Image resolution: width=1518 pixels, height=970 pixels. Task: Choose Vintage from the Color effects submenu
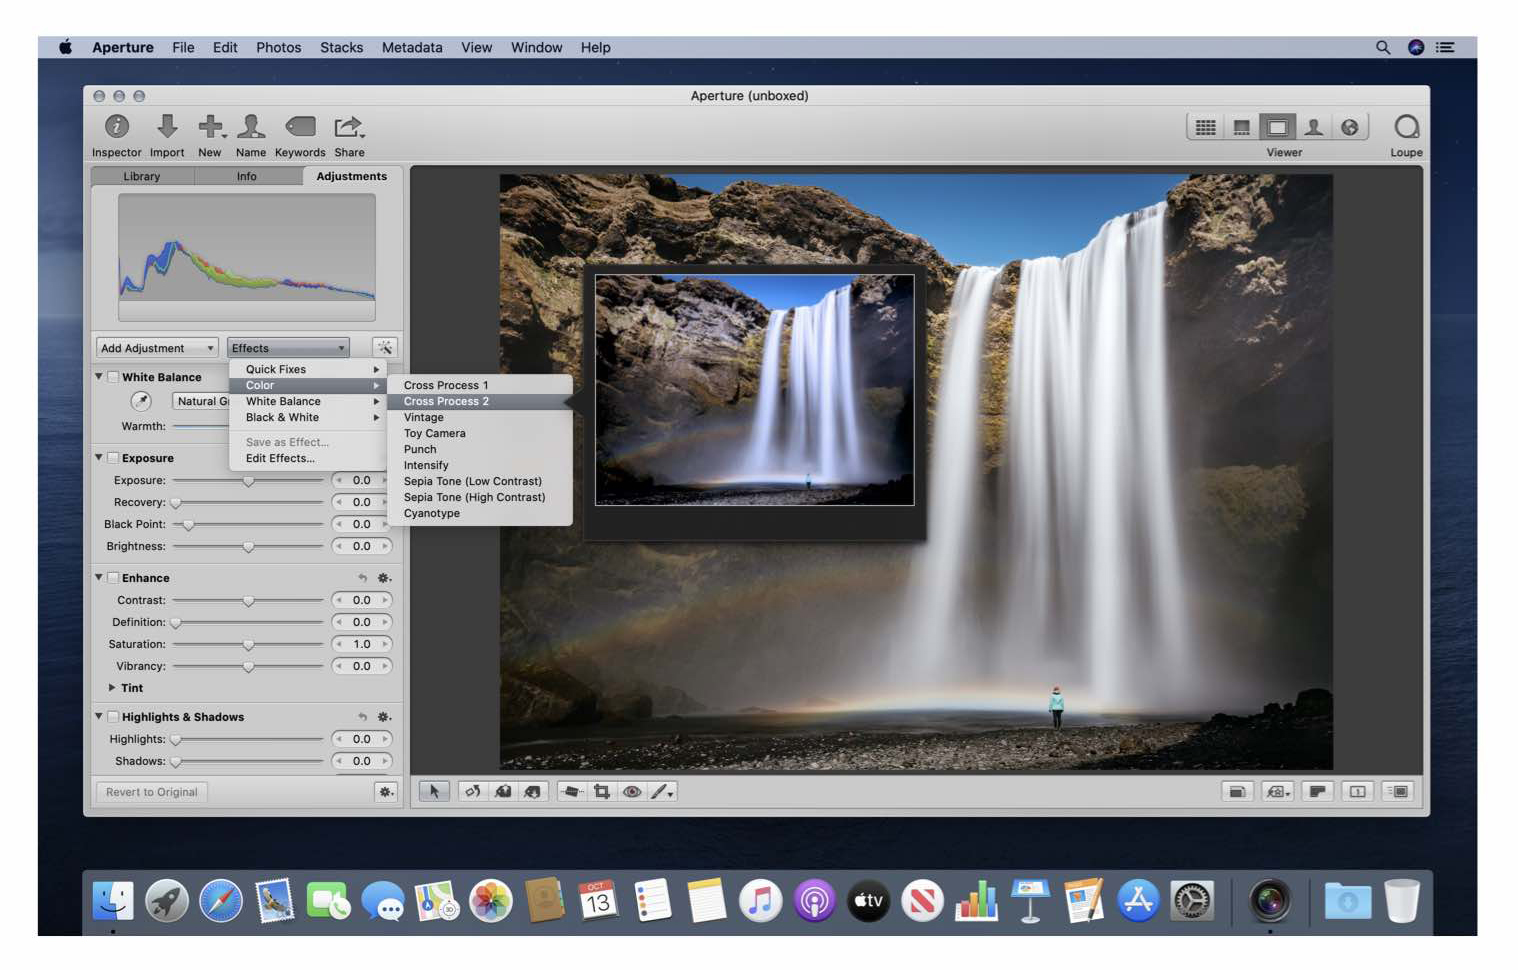pyautogui.click(x=423, y=417)
